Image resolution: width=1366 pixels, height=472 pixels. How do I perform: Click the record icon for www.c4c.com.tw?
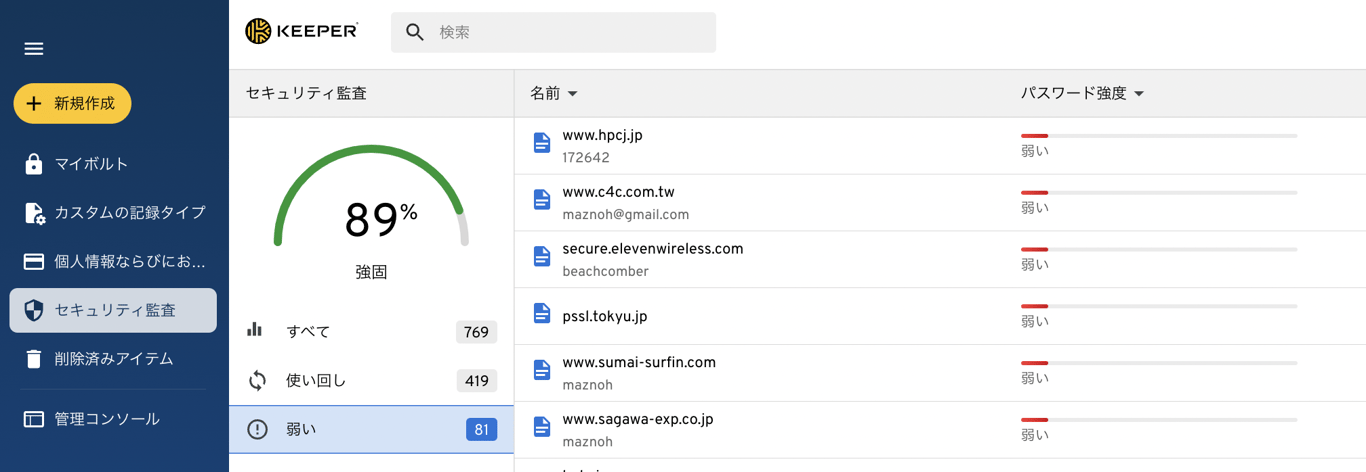542,200
